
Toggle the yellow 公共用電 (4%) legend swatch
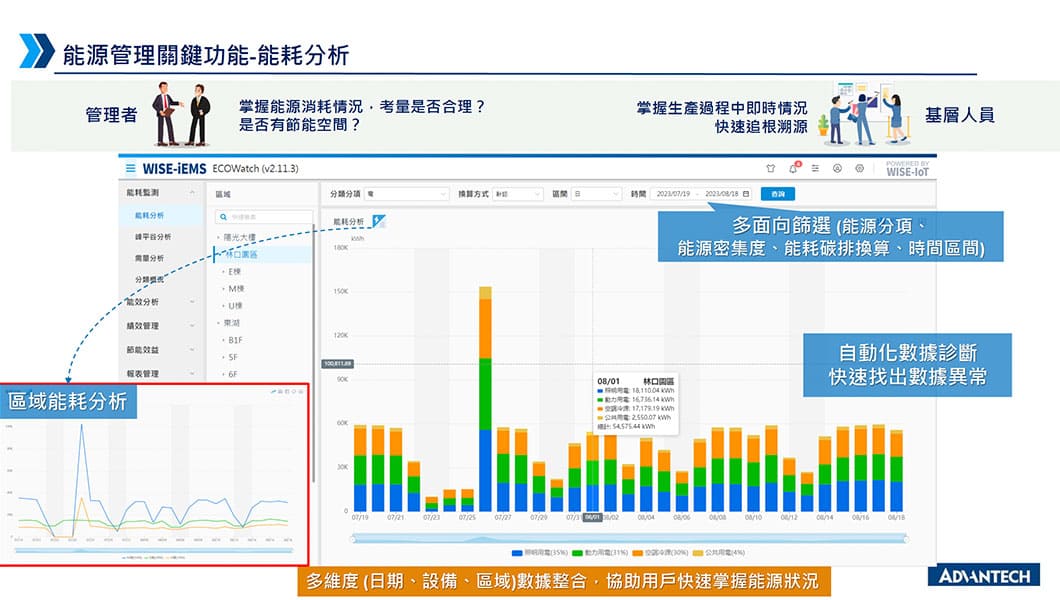(x=698, y=553)
